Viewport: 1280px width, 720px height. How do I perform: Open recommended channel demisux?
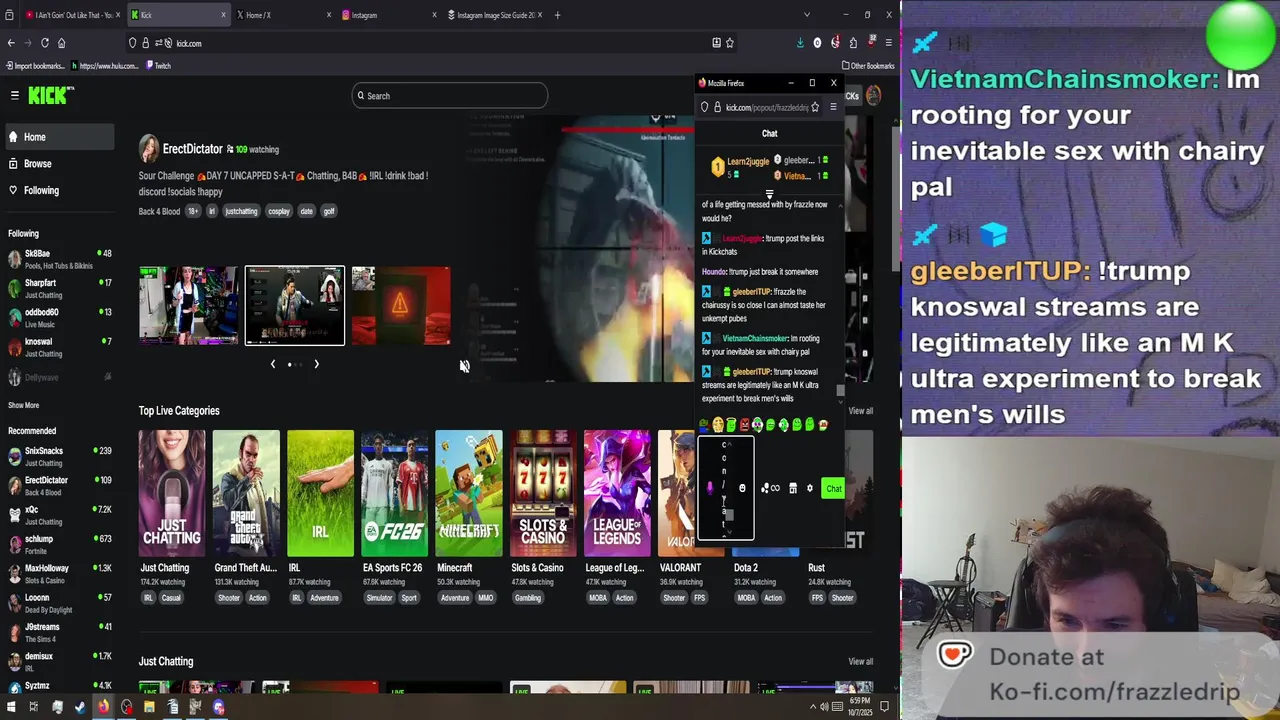[x=60, y=661]
